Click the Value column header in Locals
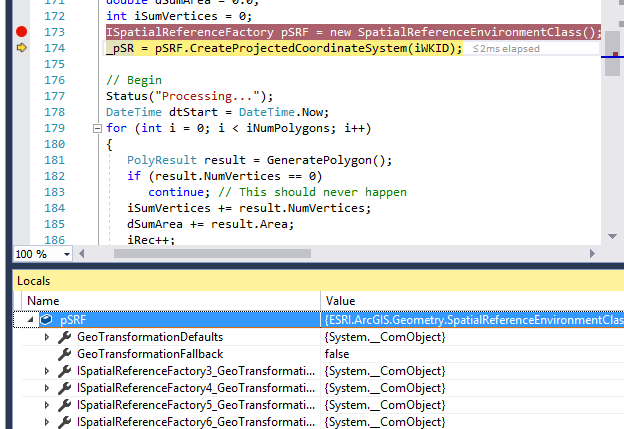This screenshot has width=624, height=429. tap(472, 301)
